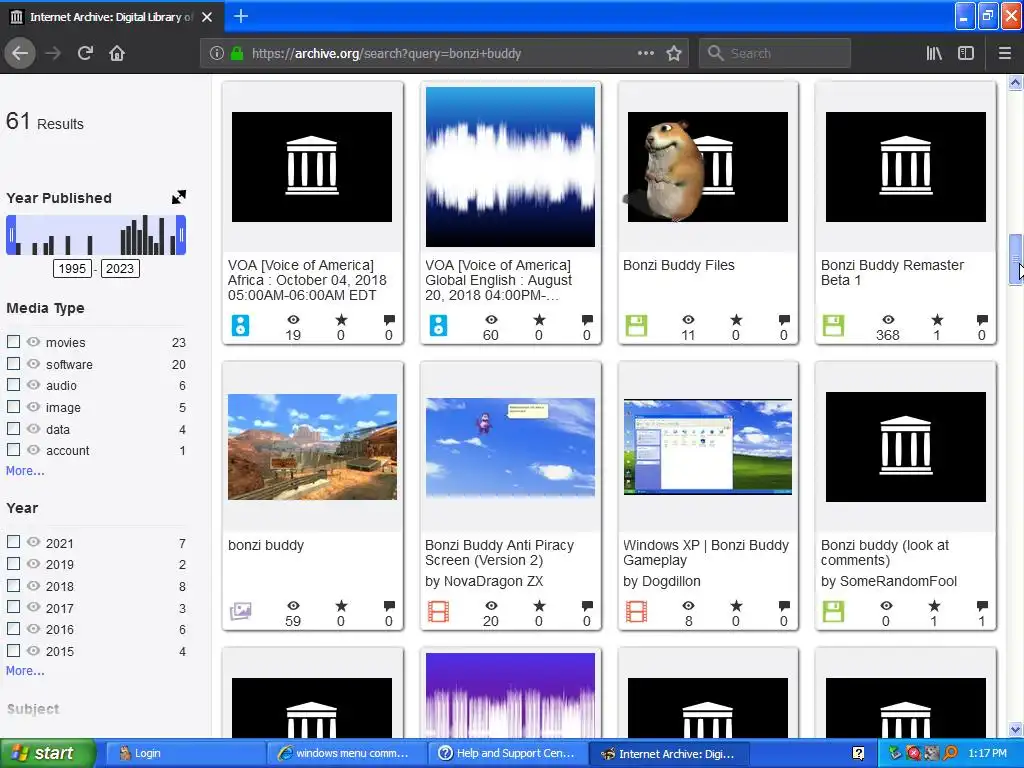Open the Windows XP desktop thumbnail
The height and width of the screenshot is (768, 1024).
[708, 447]
